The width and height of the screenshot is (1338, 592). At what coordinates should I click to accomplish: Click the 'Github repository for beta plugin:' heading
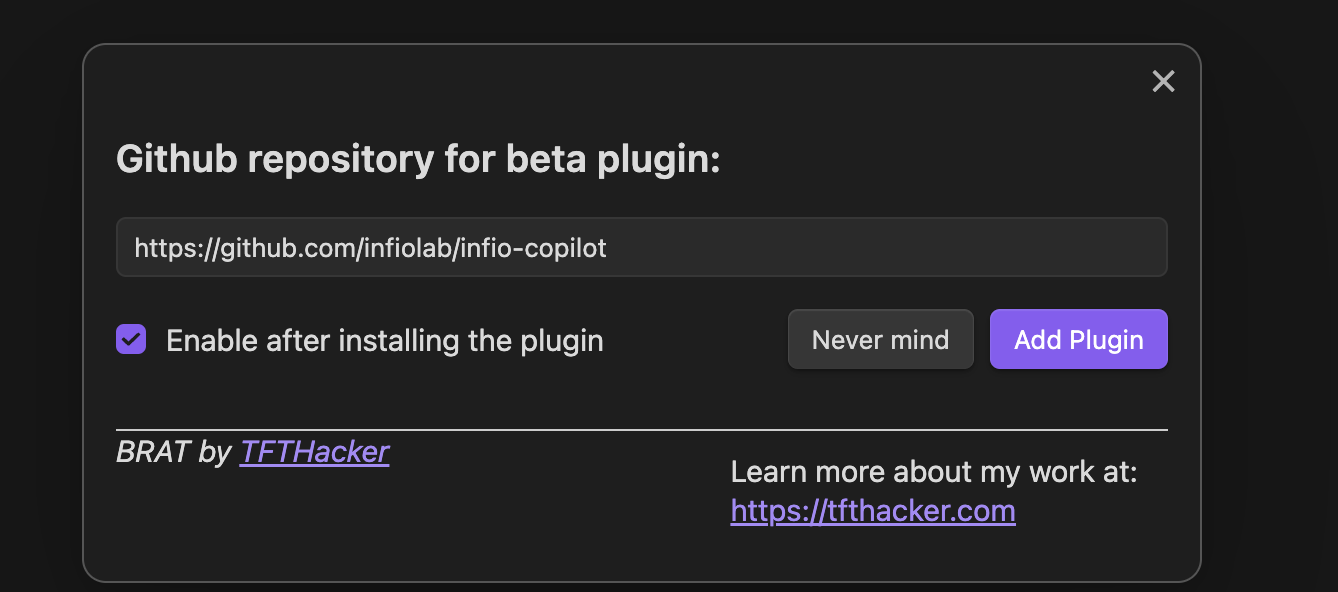[418, 160]
